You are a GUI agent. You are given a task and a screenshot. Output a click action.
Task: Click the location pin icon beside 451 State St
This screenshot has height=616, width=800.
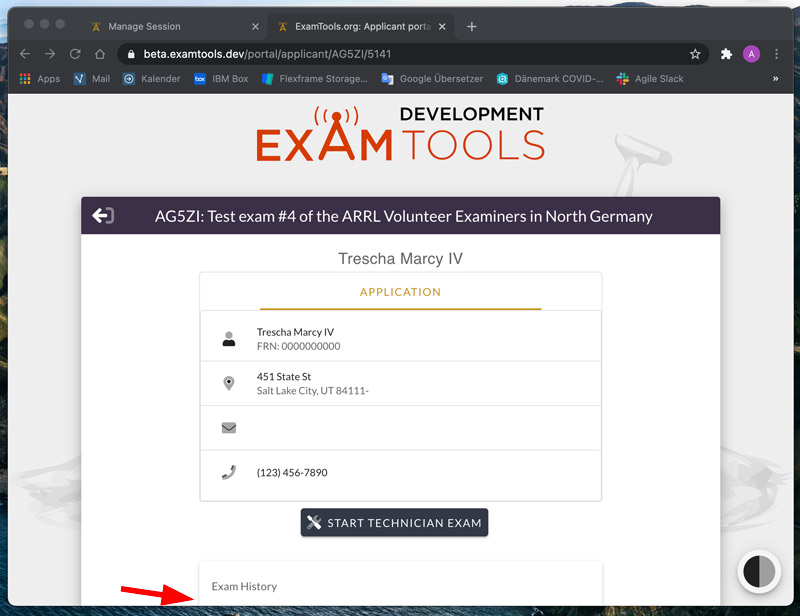click(x=228, y=382)
